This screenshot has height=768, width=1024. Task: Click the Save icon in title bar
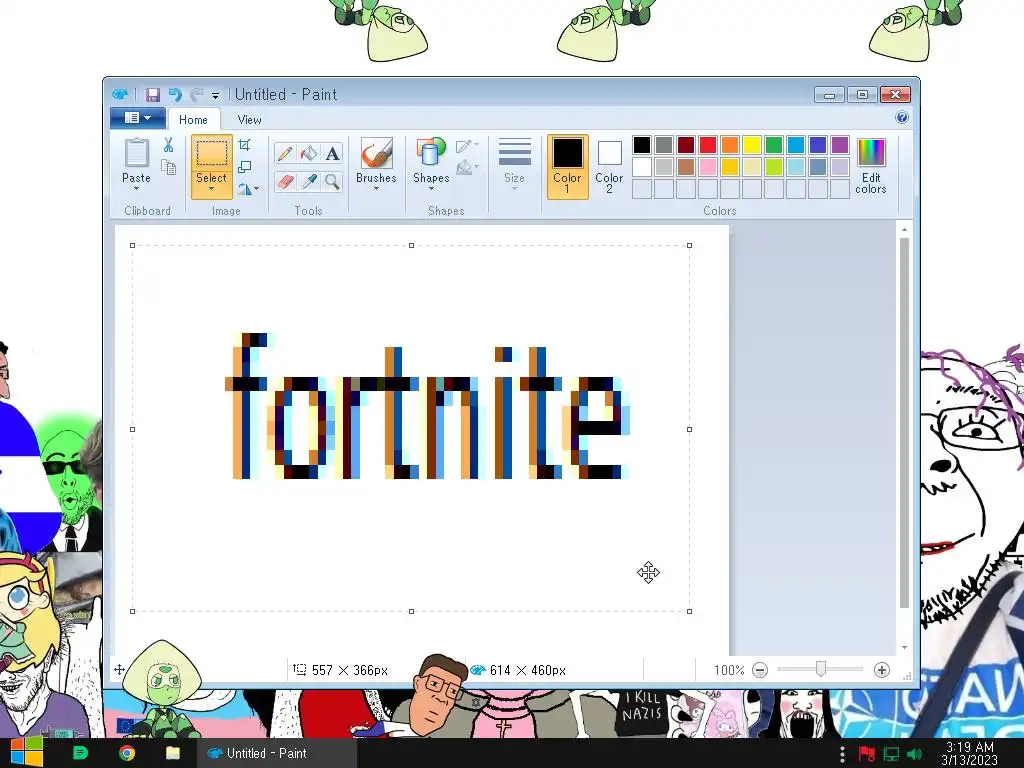click(152, 95)
